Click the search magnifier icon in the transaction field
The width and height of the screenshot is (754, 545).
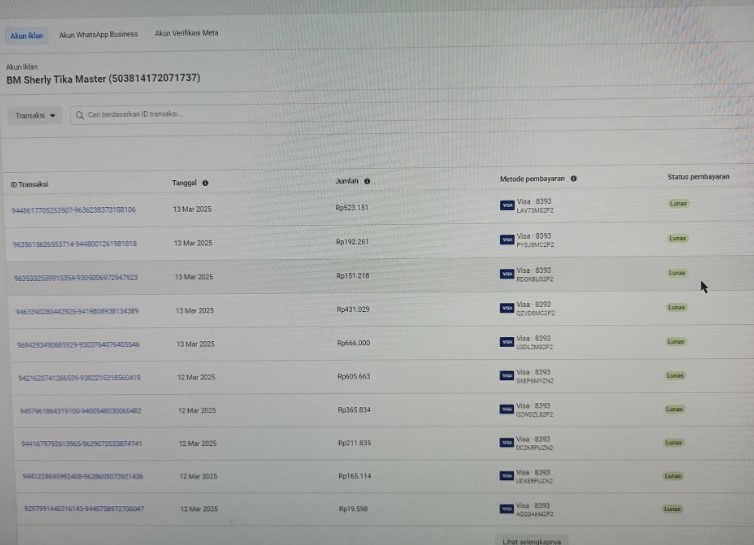point(79,115)
